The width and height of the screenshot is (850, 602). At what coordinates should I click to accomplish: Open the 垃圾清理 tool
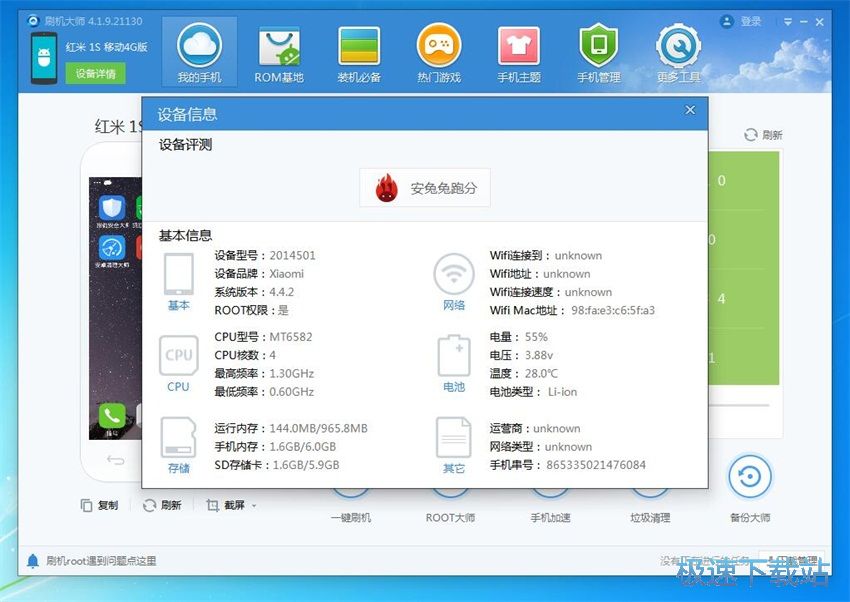[650, 517]
